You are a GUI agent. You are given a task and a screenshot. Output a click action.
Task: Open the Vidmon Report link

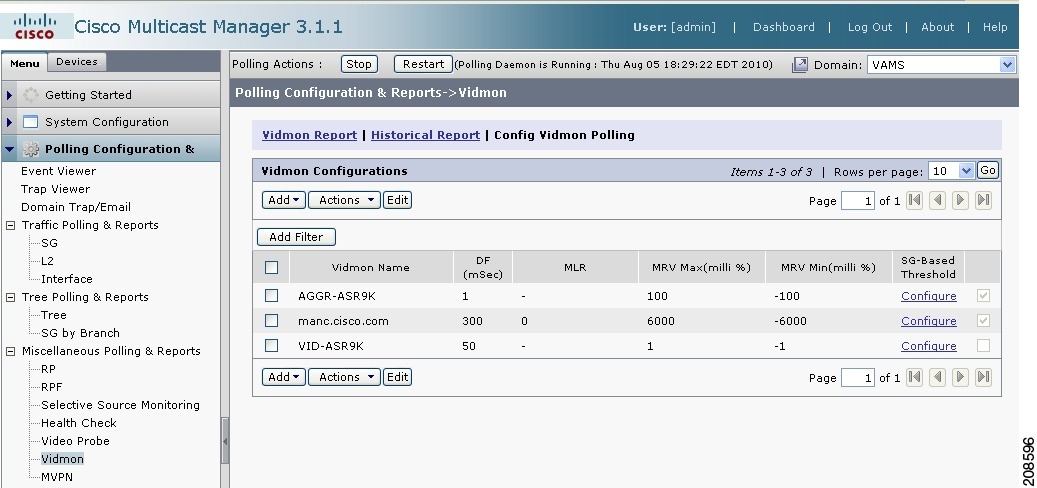click(310, 135)
